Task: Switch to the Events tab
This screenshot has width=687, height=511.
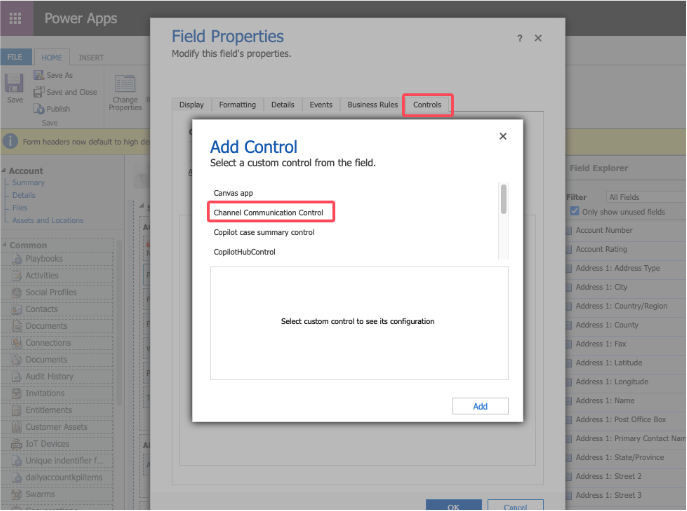Action: (x=321, y=105)
